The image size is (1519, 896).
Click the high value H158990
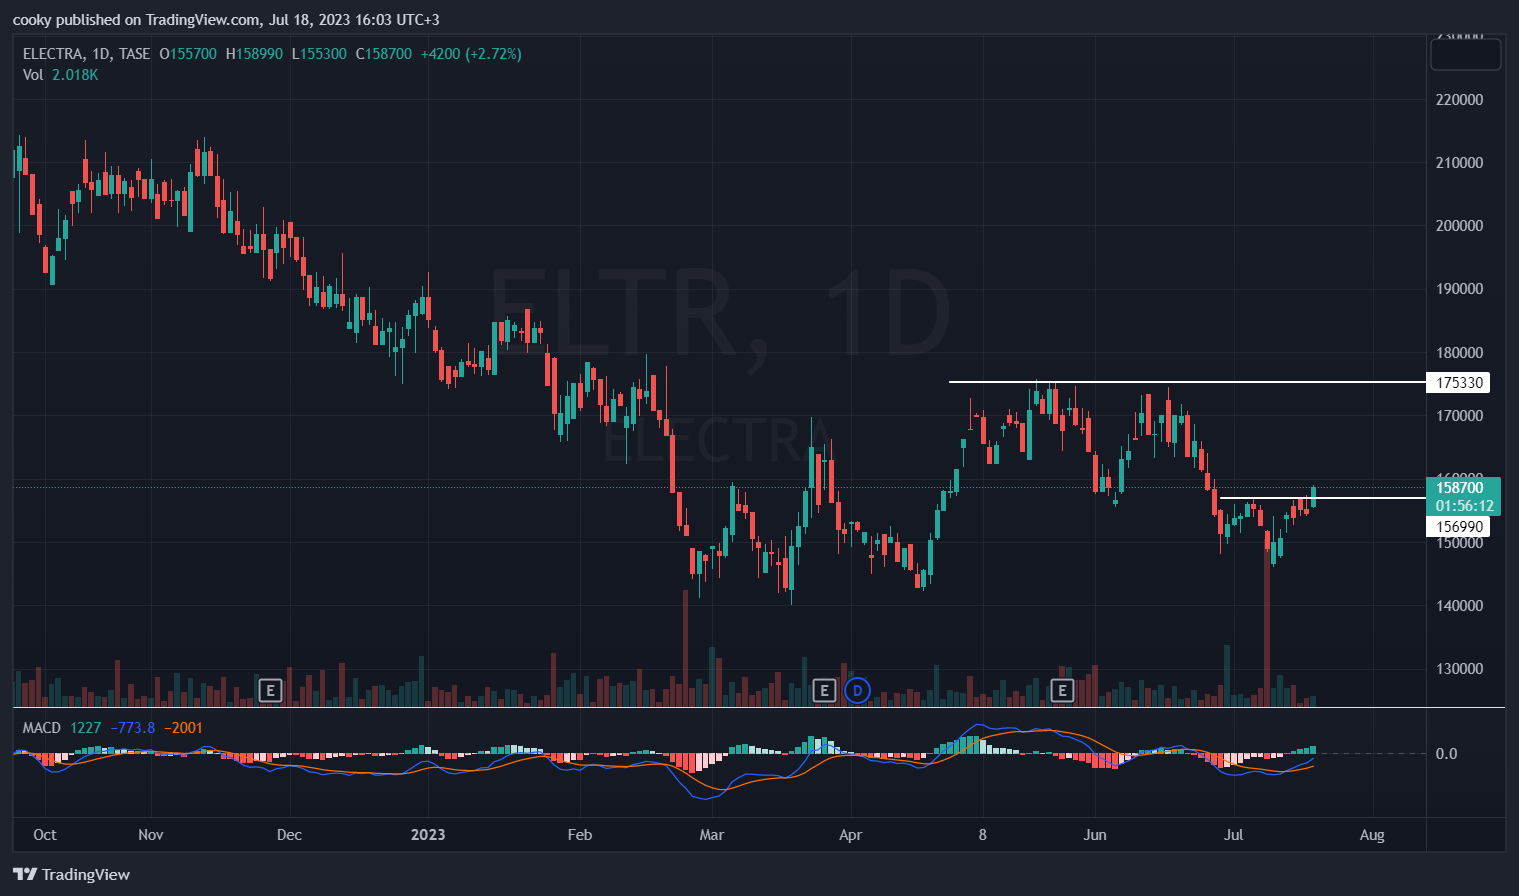click(x=254, y=54)
